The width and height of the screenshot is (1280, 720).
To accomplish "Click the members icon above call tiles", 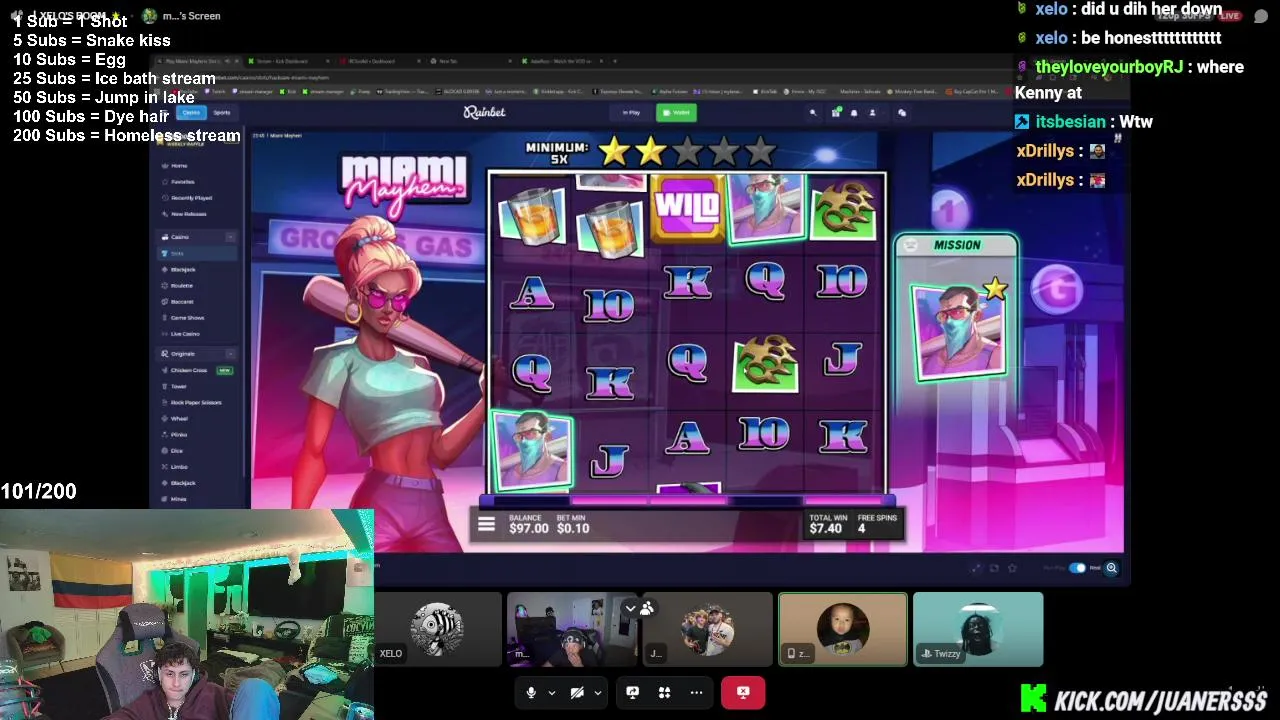I will 647,608.
